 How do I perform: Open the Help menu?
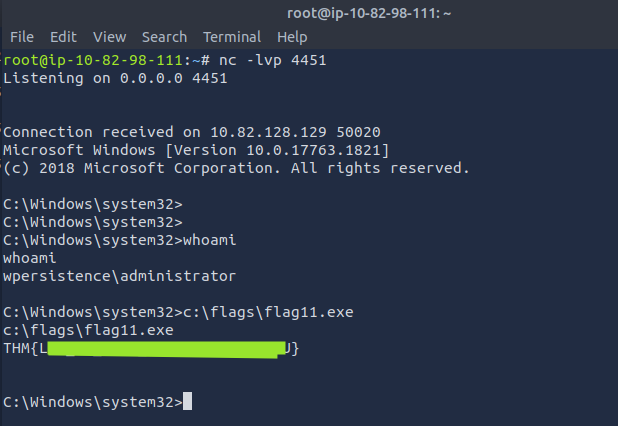click(292, 37)
